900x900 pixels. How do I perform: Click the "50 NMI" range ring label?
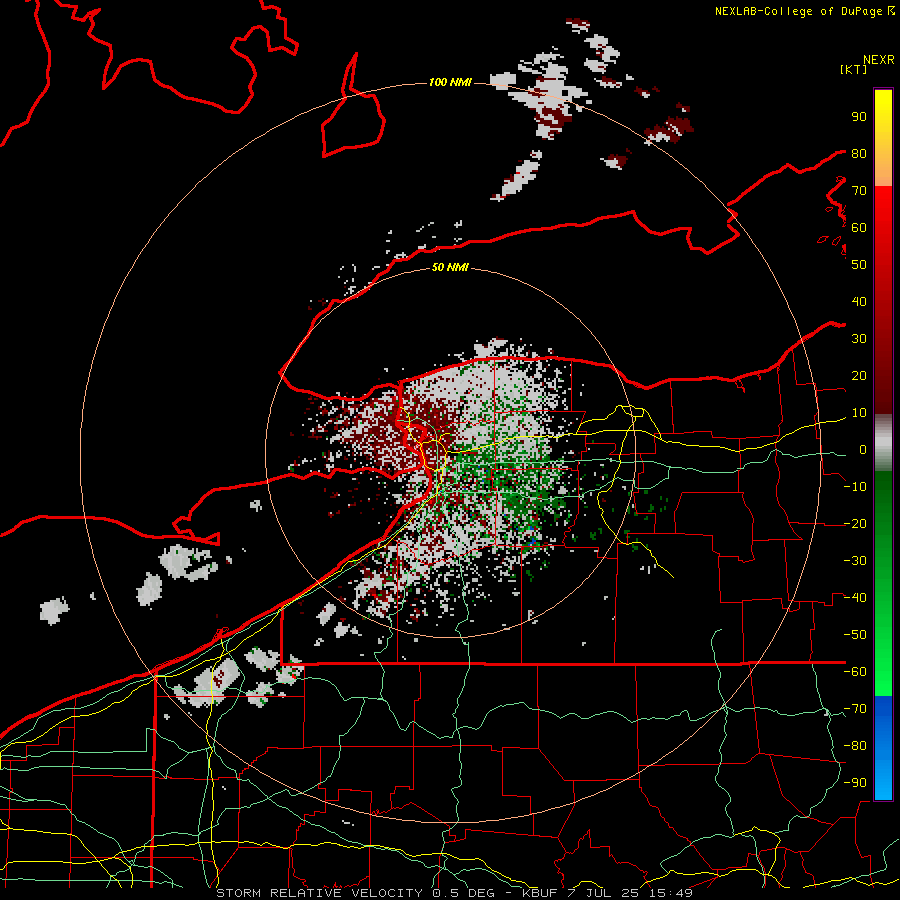pos(450,267)
